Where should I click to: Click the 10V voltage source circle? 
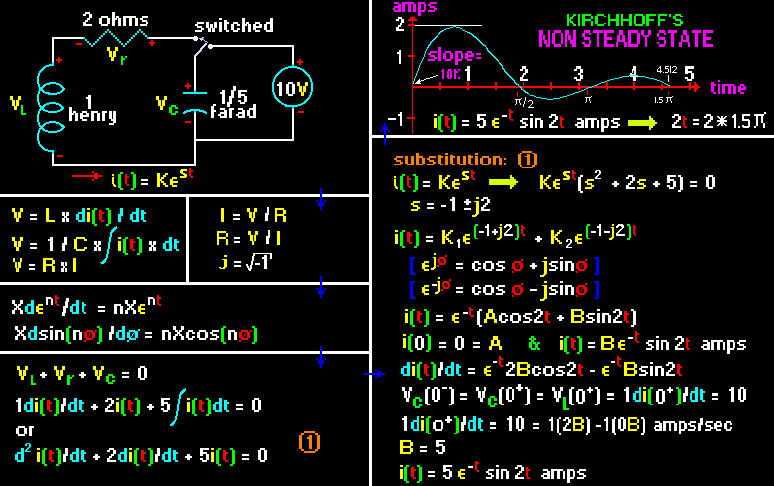click(293, 88)
